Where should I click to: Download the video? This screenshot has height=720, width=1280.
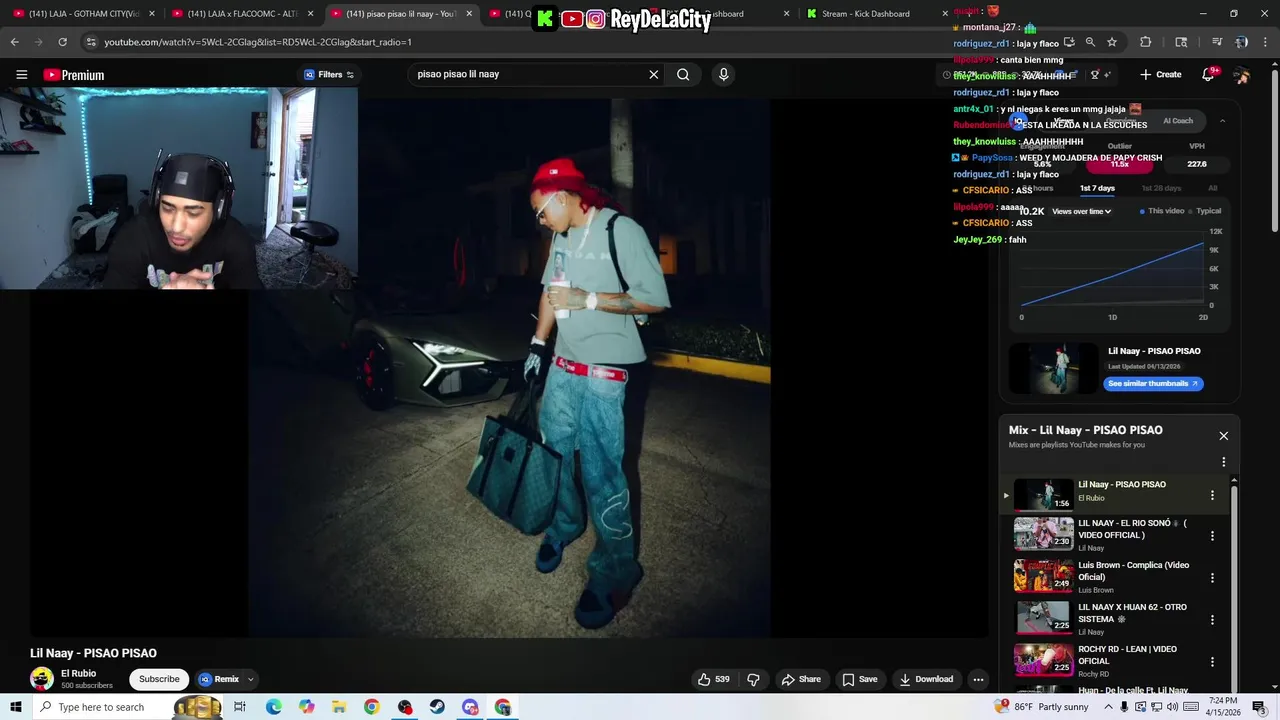click(x=926, y=679)
